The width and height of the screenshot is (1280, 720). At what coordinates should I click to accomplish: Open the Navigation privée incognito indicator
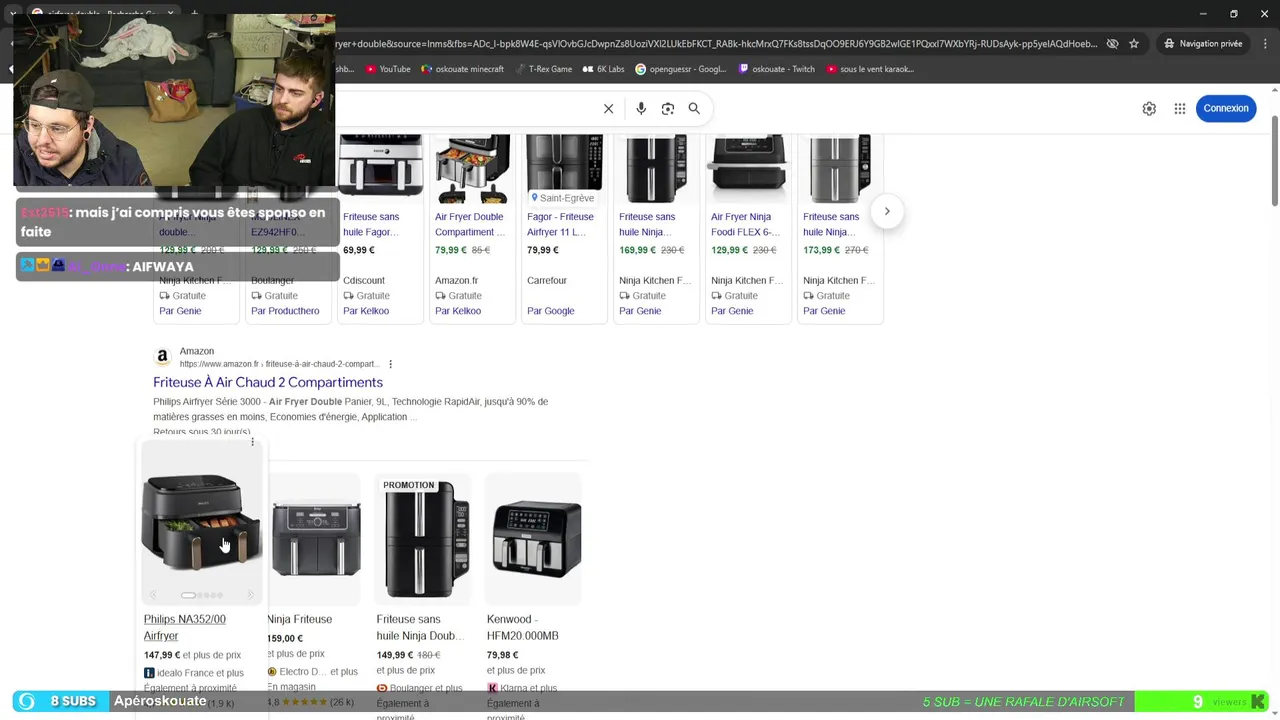click(x=1203, y=44)
